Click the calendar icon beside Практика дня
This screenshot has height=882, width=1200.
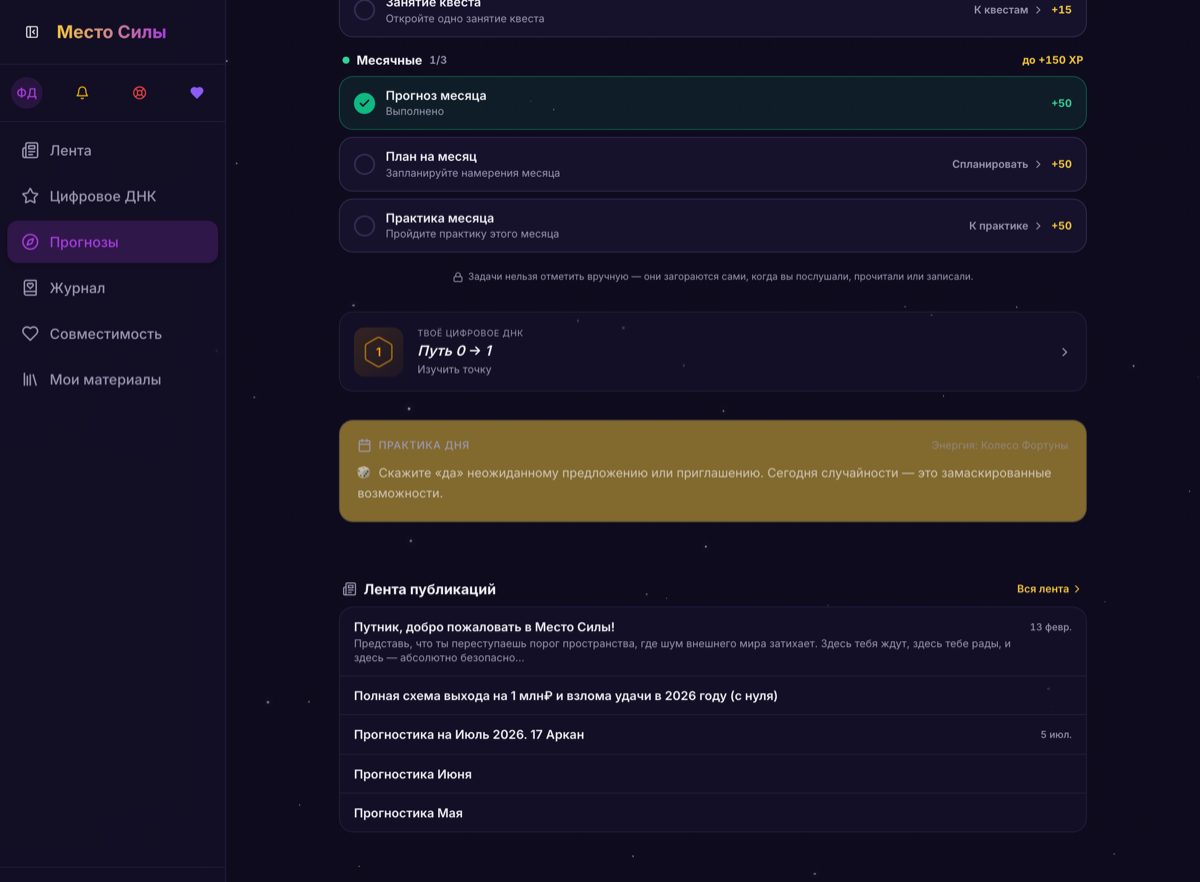pos(364,445)
